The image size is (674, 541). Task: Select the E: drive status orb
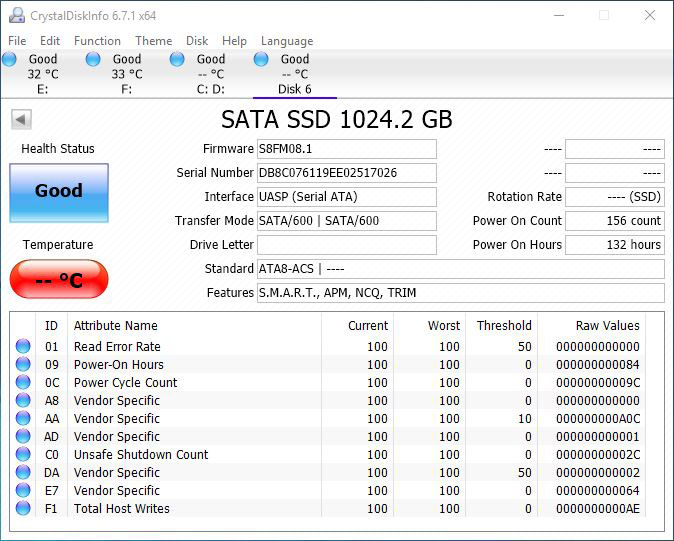pyautogui.click(x=10, y=60)
